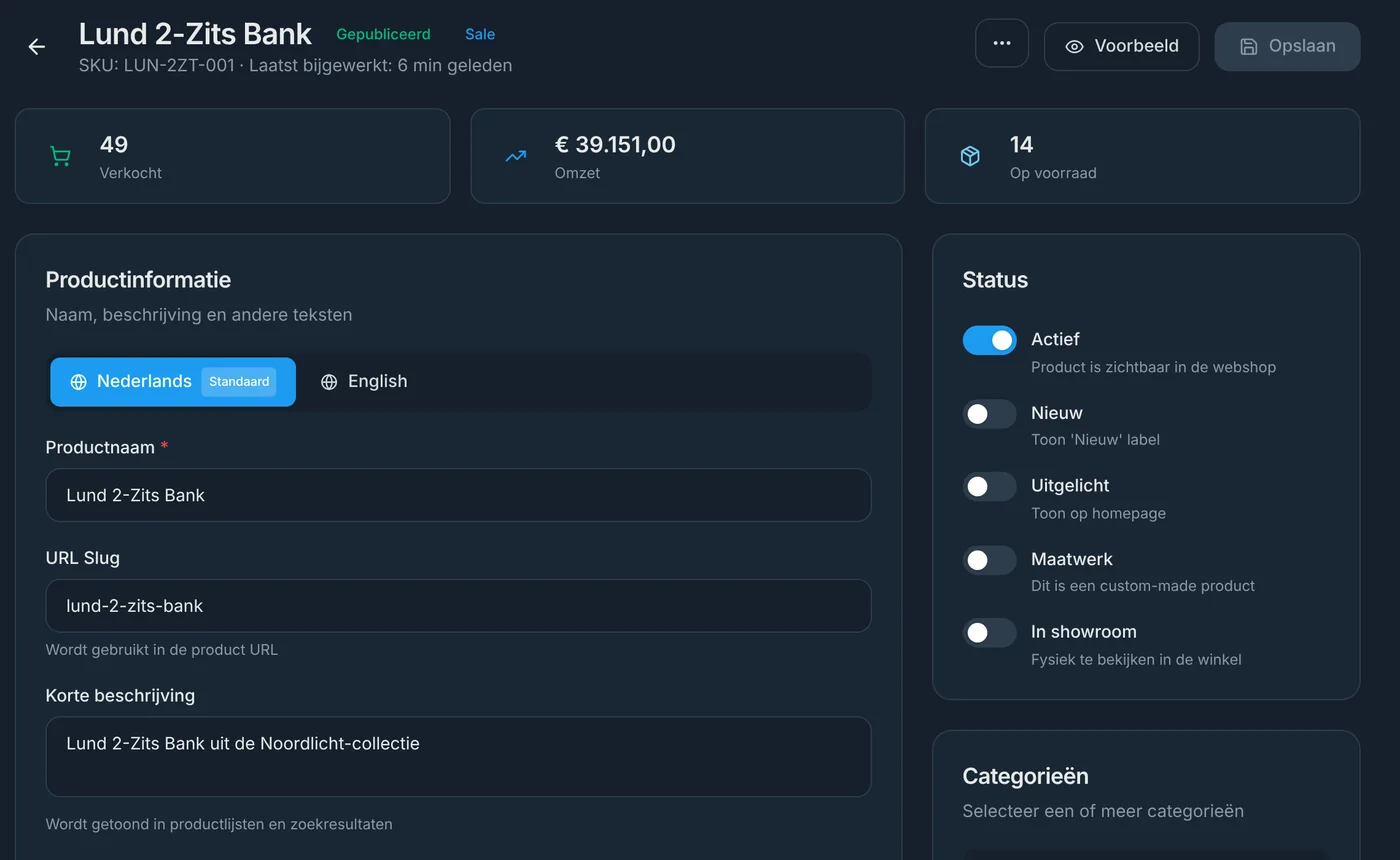Enable the Nieuw label toggle

coord(989,413)
